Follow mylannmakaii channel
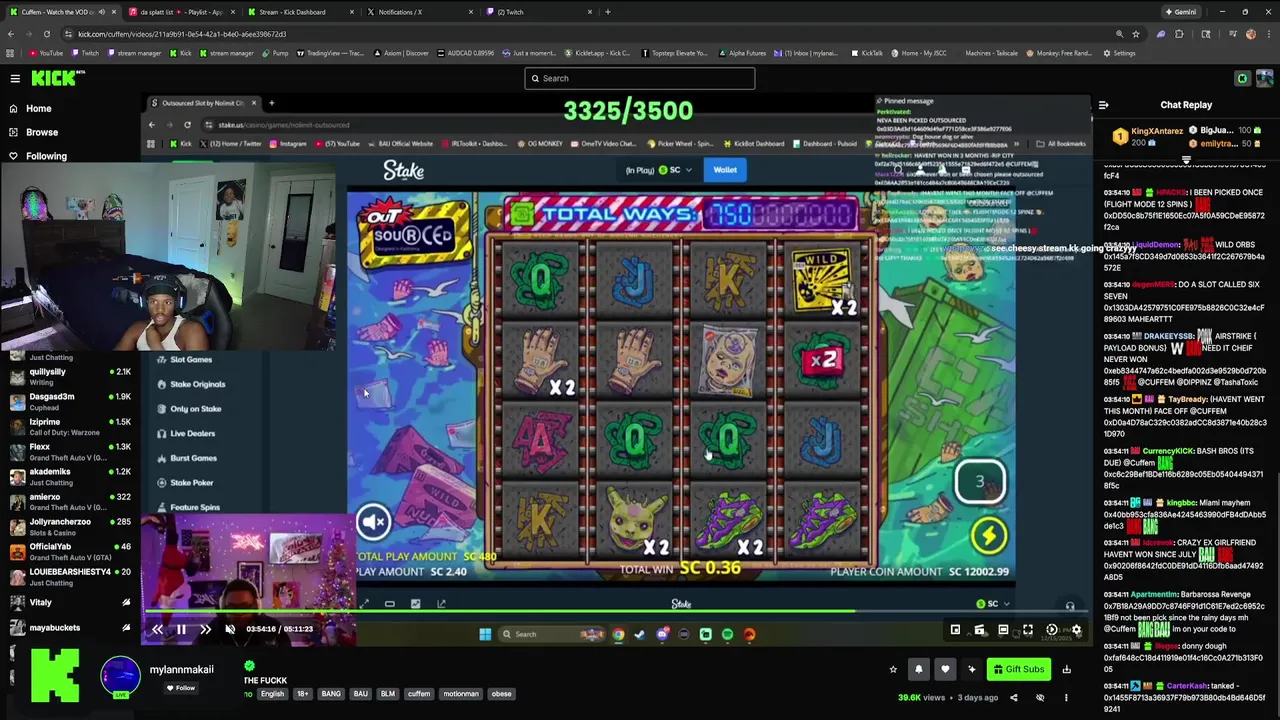1280x720 pixels. click(181, 688)
